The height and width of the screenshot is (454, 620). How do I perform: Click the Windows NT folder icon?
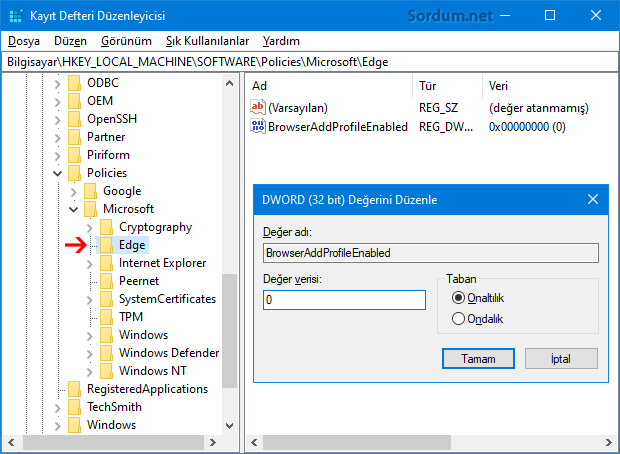click(x=106, y=371)
